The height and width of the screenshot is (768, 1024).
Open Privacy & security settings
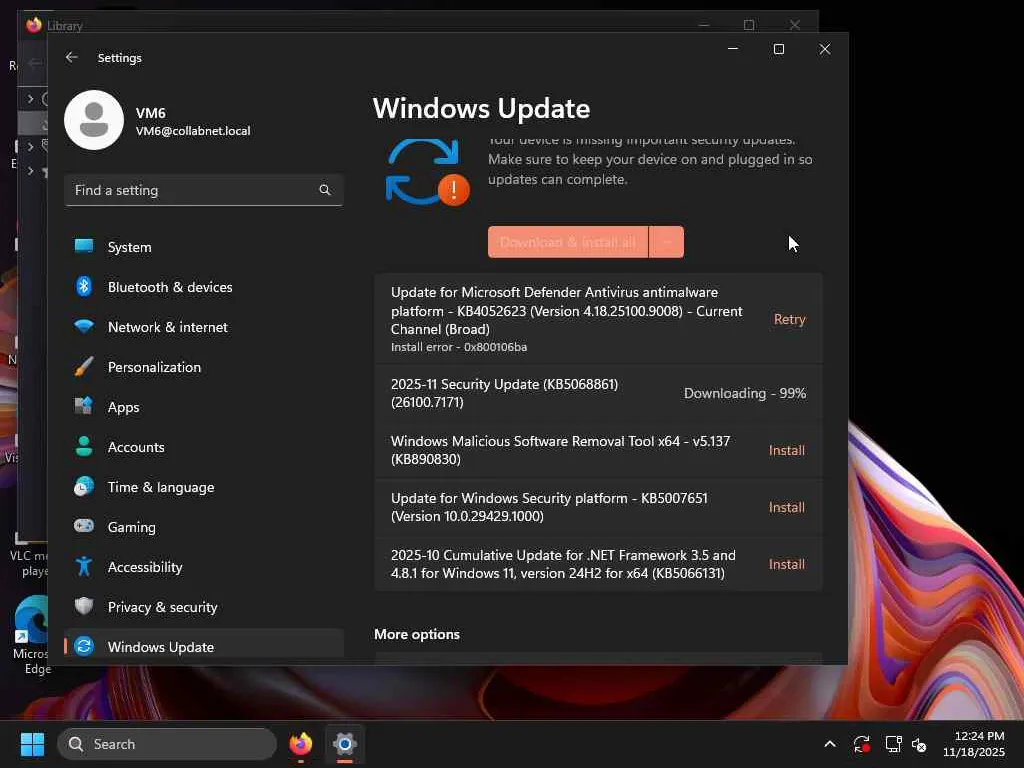click(204, 607)
